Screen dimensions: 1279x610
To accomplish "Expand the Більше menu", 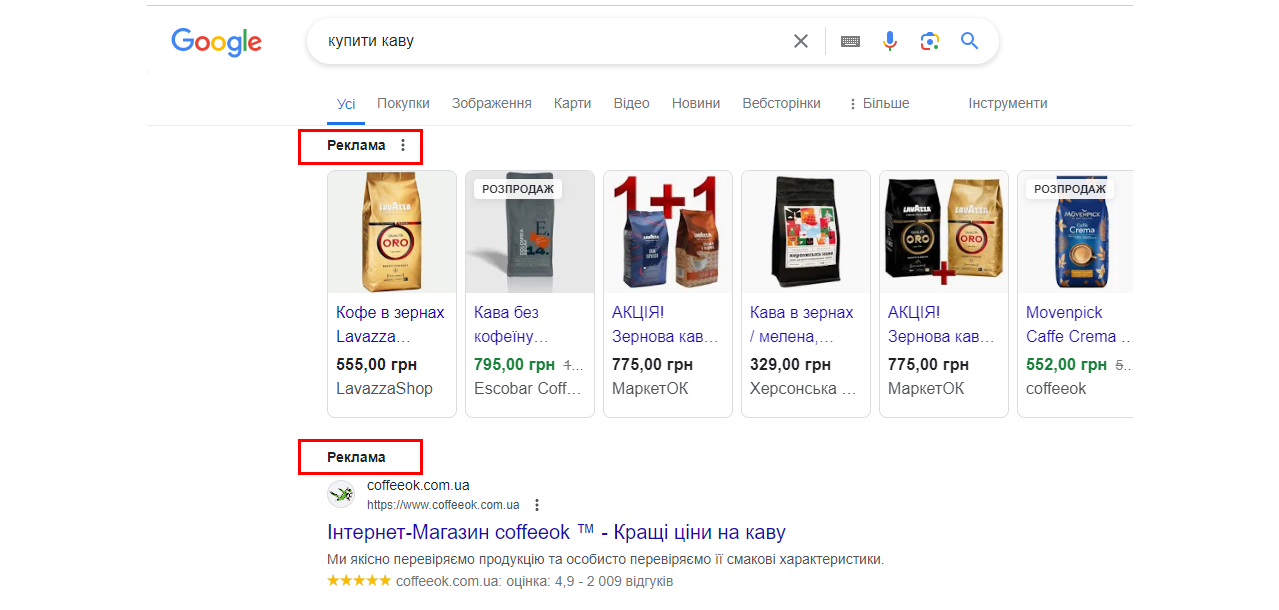I will click(878, 103).
